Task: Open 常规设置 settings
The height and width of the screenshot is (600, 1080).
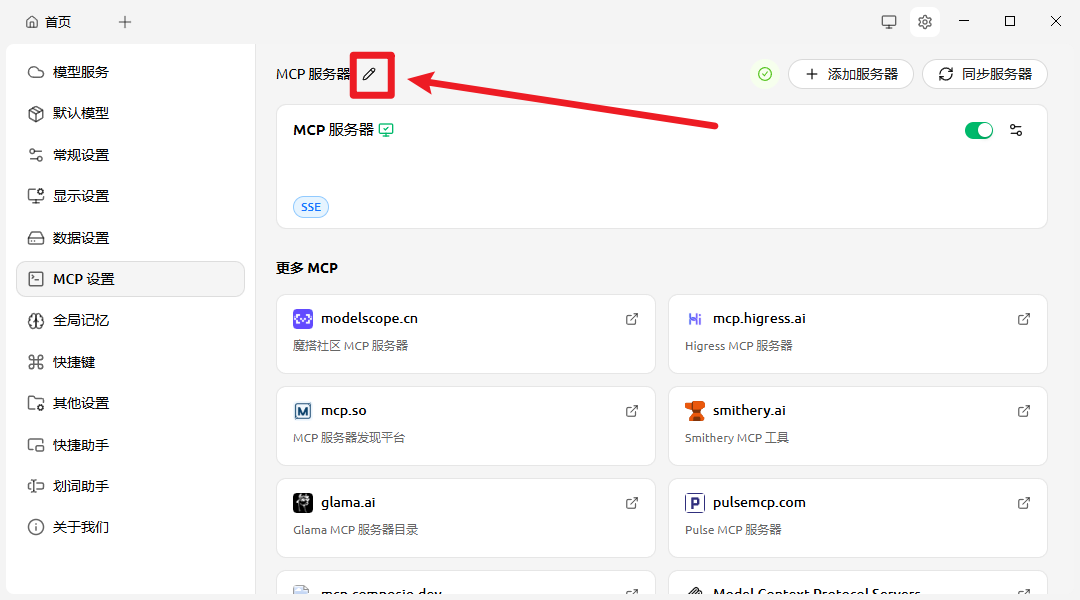Action: (131, 155)
